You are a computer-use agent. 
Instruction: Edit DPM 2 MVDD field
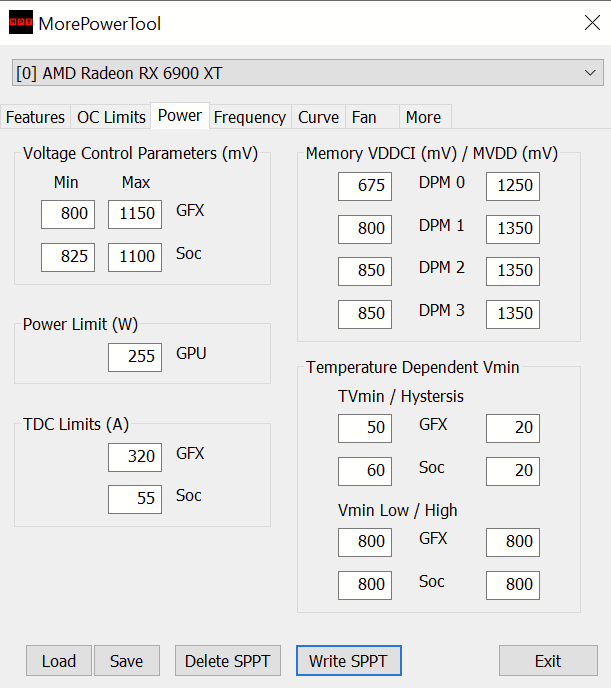[x=513, y=271]
